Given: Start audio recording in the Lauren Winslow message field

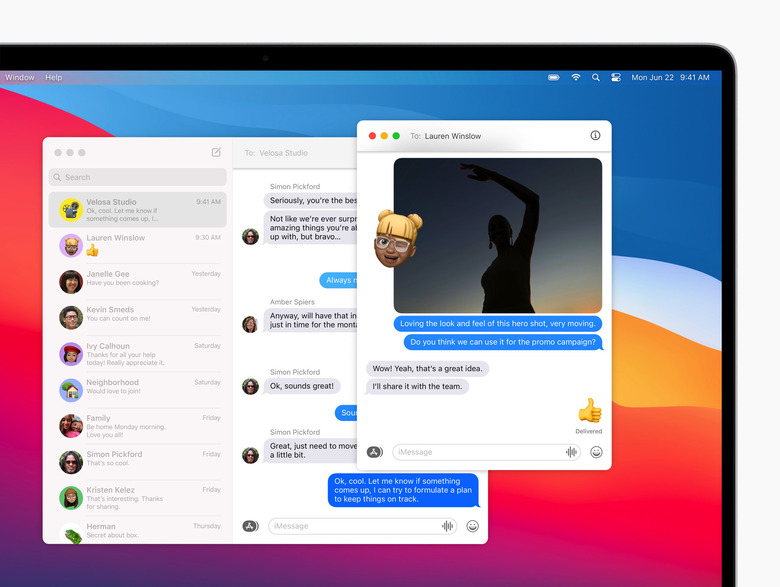Looking at the screenshot, I should point(571,452).
